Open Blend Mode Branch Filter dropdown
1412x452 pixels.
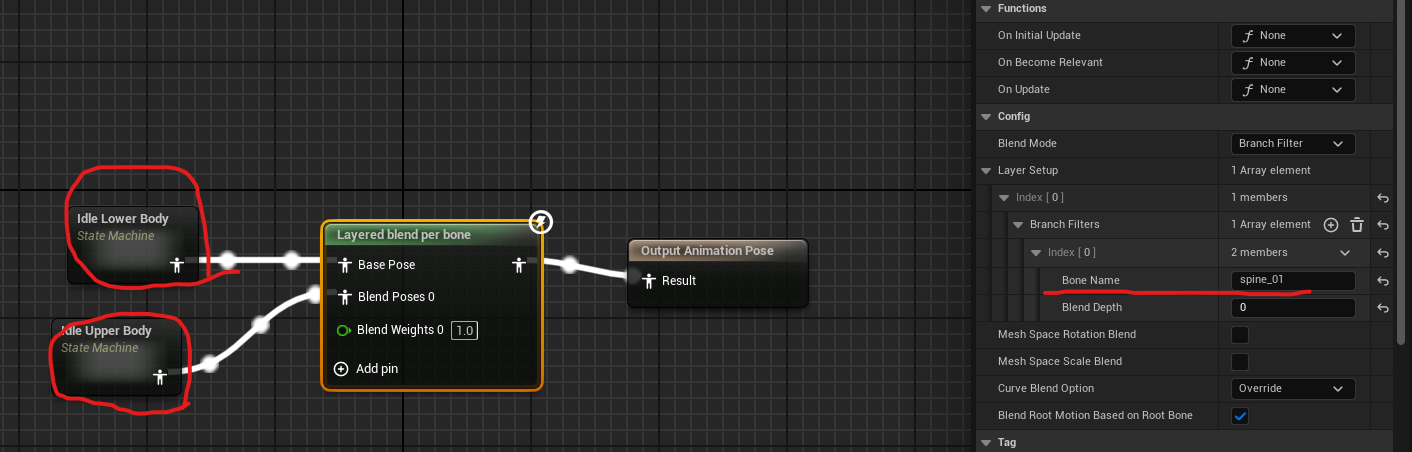click(1293, 143)
